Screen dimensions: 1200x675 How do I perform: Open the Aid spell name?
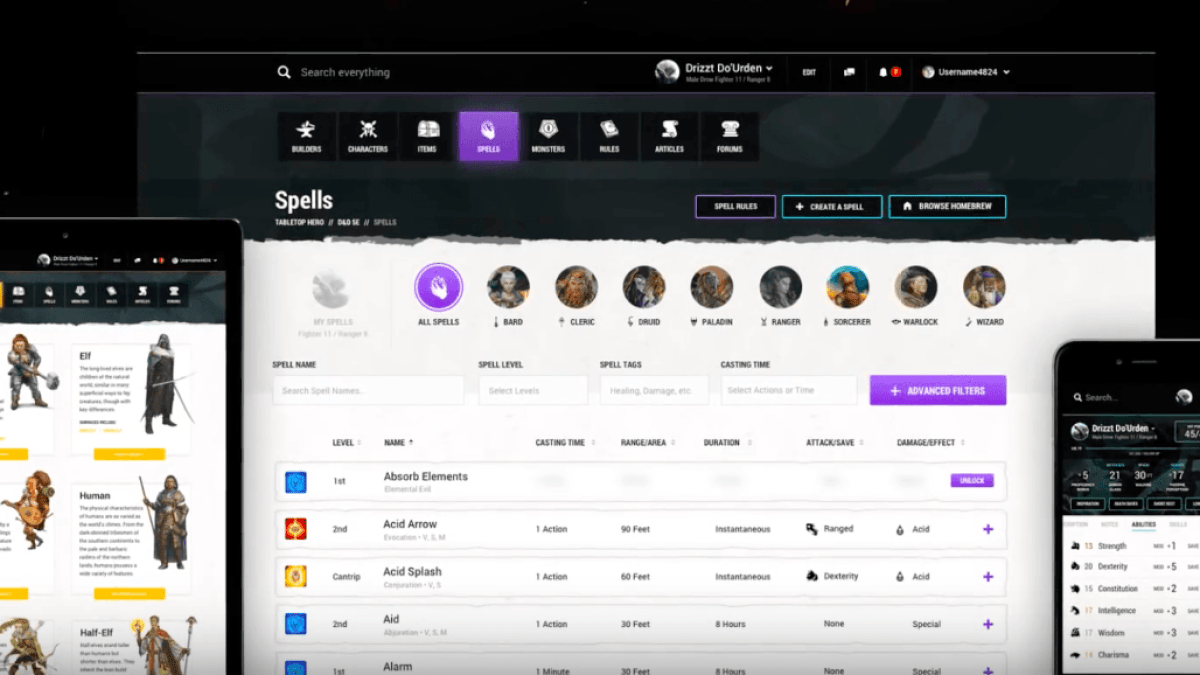click(x=391, y=619)
